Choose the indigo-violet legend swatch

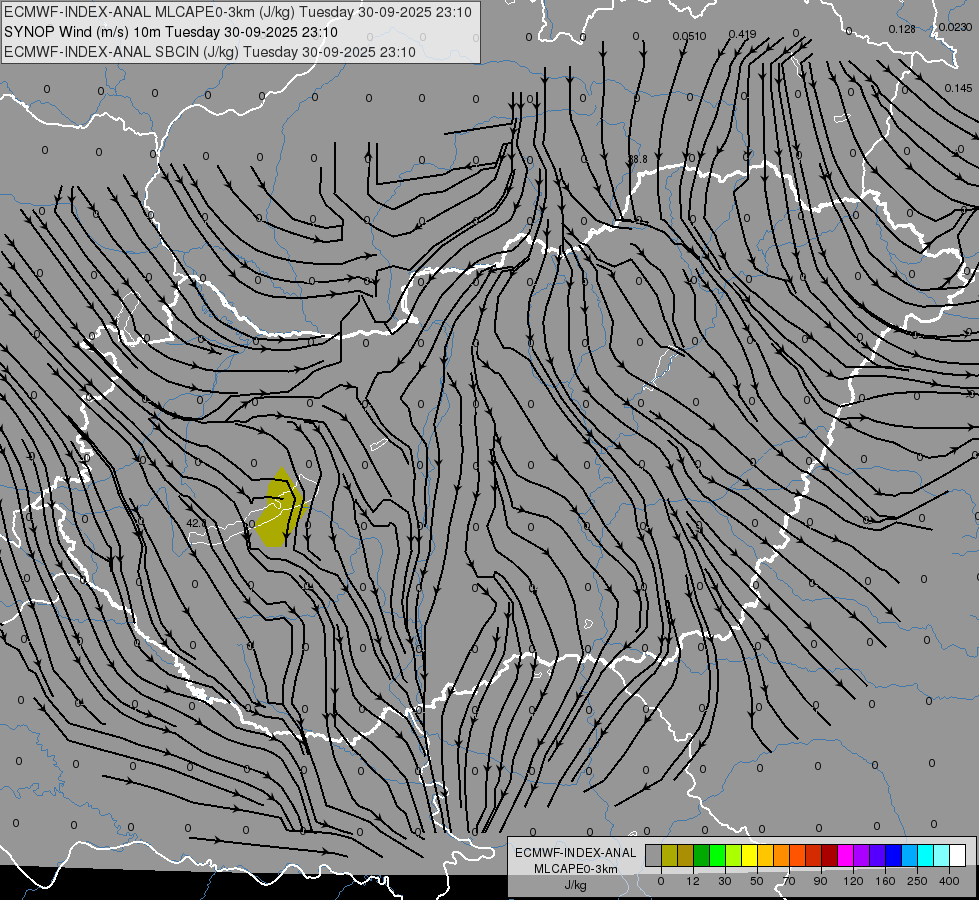point(878,855)
